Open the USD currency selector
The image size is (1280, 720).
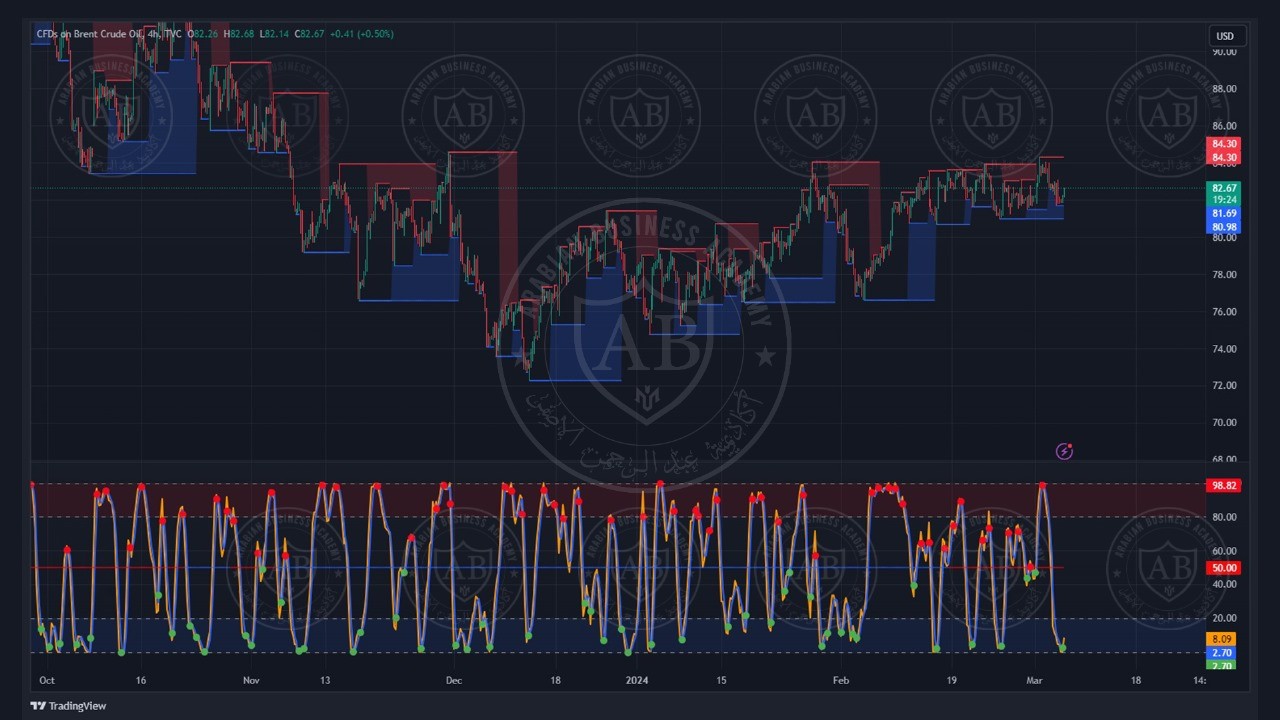1225,36
